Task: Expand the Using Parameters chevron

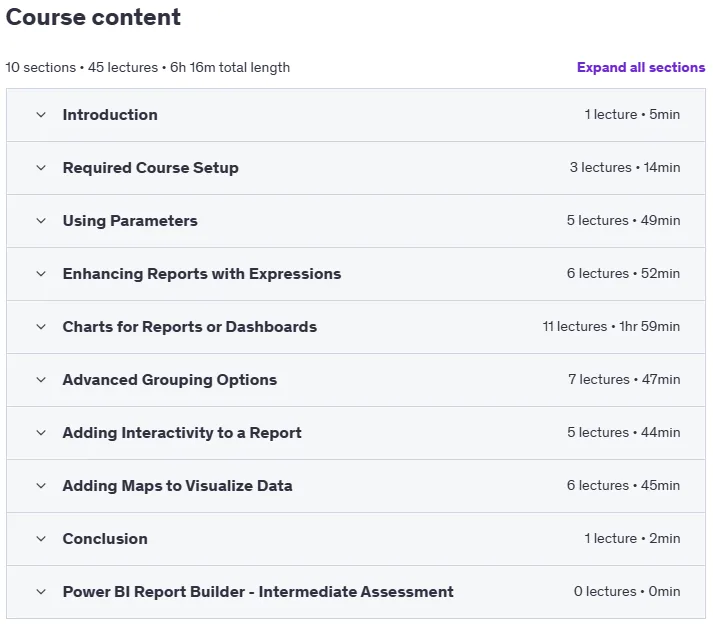Action: point(41,221)
